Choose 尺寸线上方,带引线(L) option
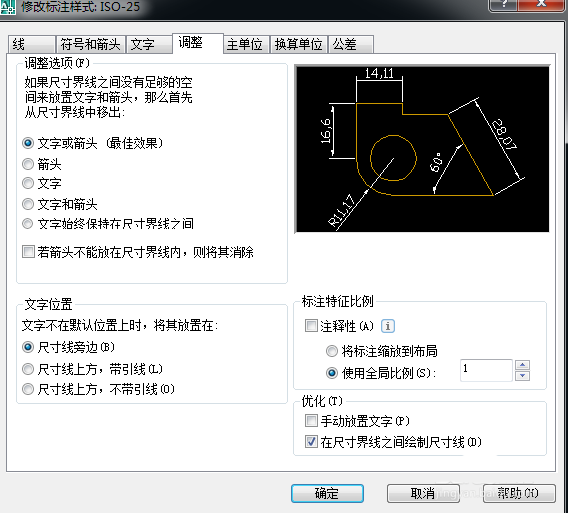This screenshot has height=513, width=568. [28, 369]
